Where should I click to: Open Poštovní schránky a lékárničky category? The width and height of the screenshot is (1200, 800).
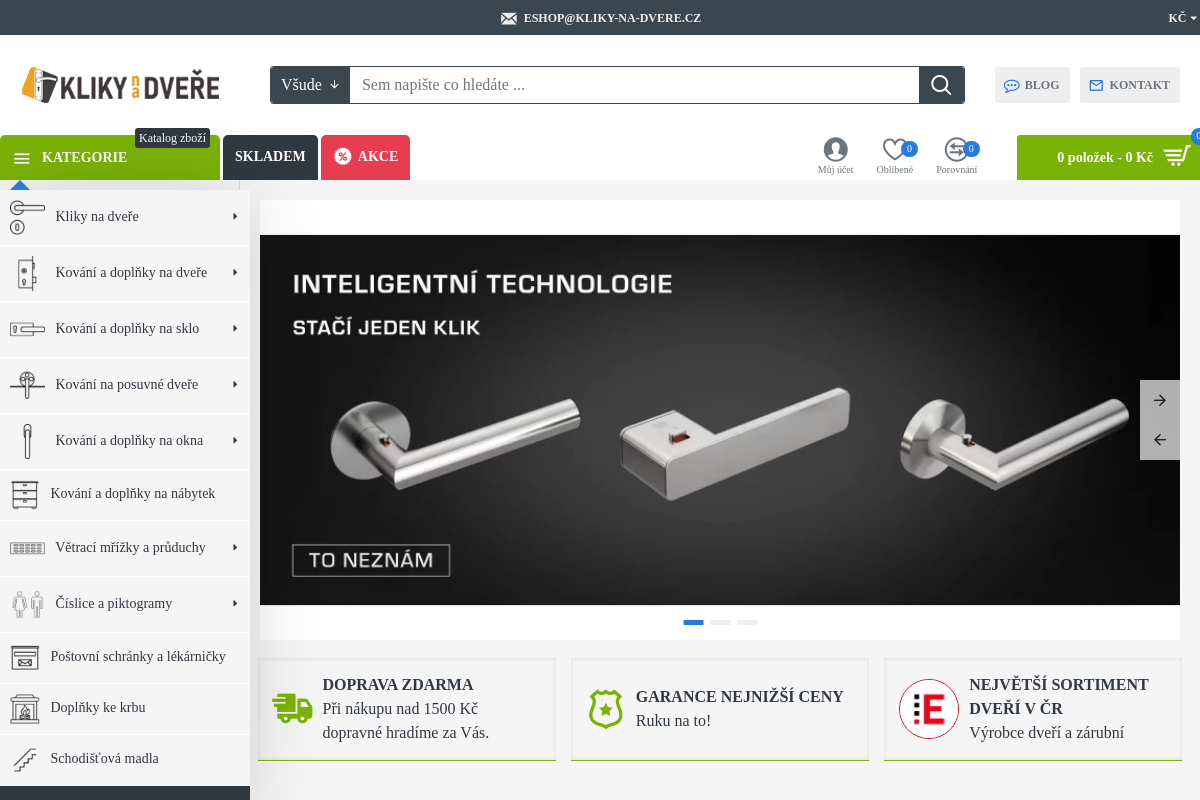[137, 657]
